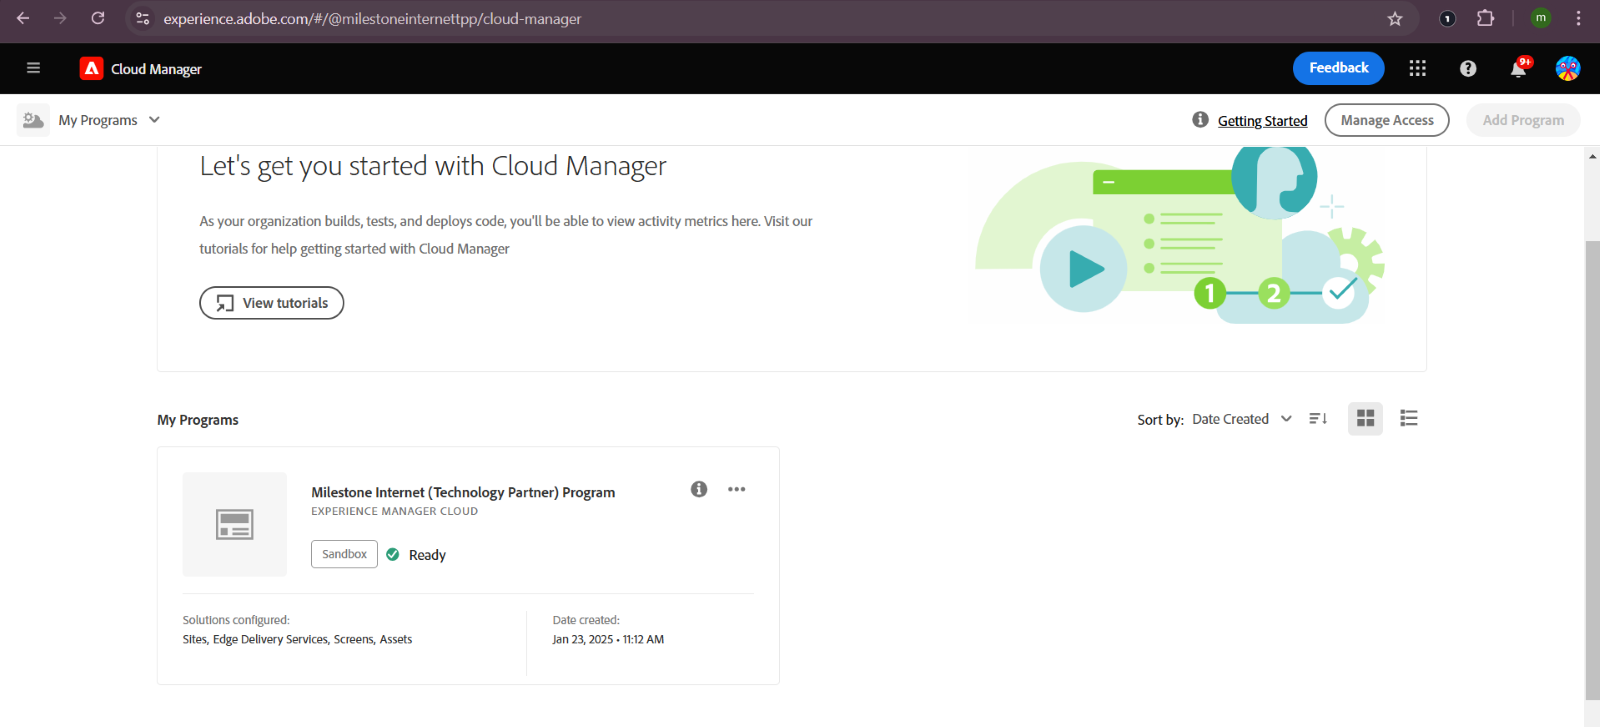Screen dimensions: 1600x727
Task: Click the date Jan 23, 2025 • 11:12 AM
Action: point(608,639)
